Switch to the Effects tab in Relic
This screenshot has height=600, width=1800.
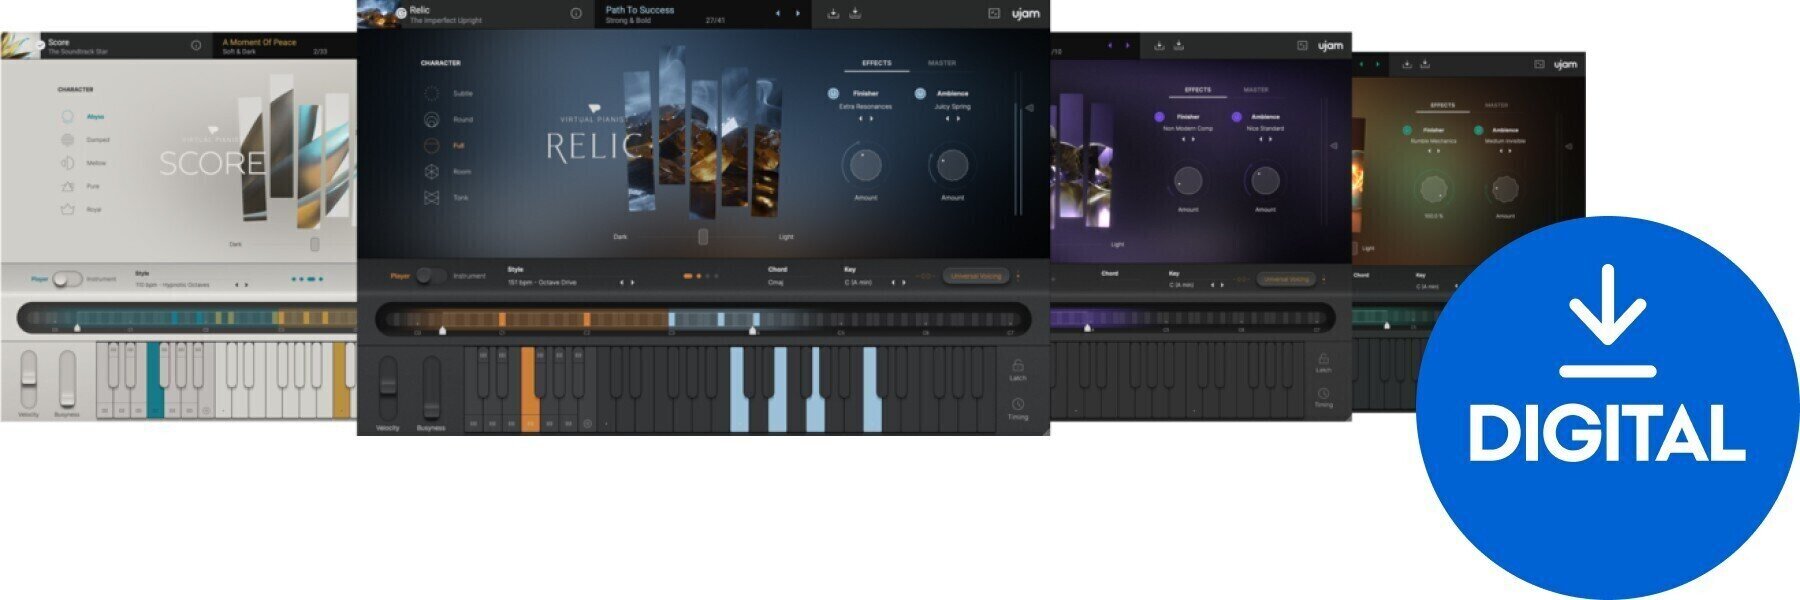click(x=877, y=63)
